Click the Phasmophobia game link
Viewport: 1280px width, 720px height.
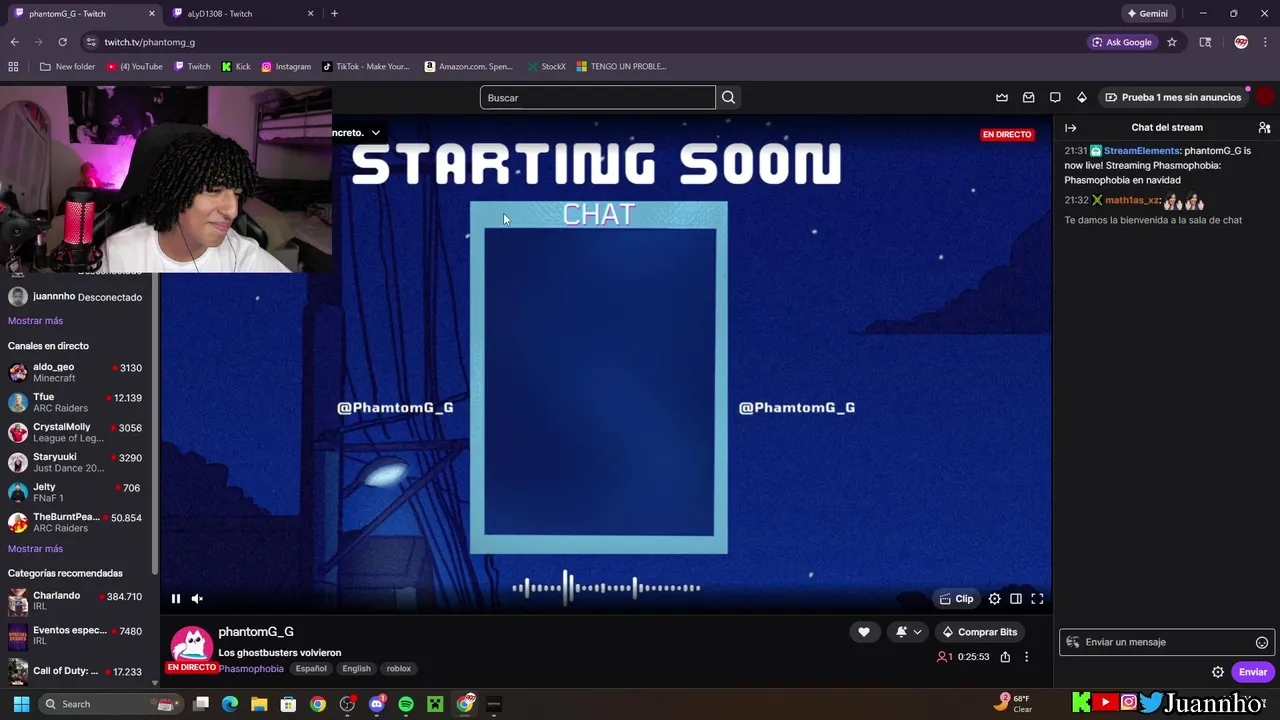point(251,669)
